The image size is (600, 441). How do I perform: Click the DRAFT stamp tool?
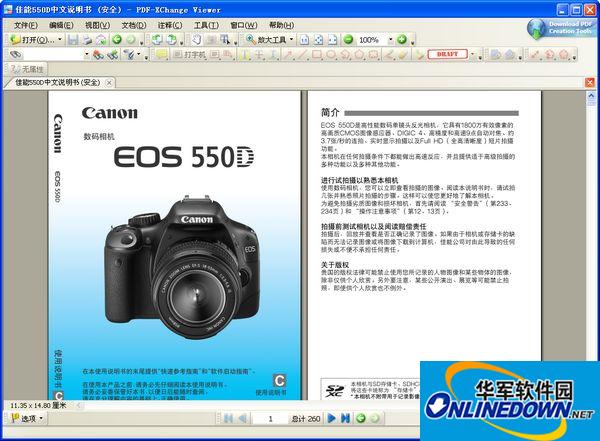tap(447, 54)
